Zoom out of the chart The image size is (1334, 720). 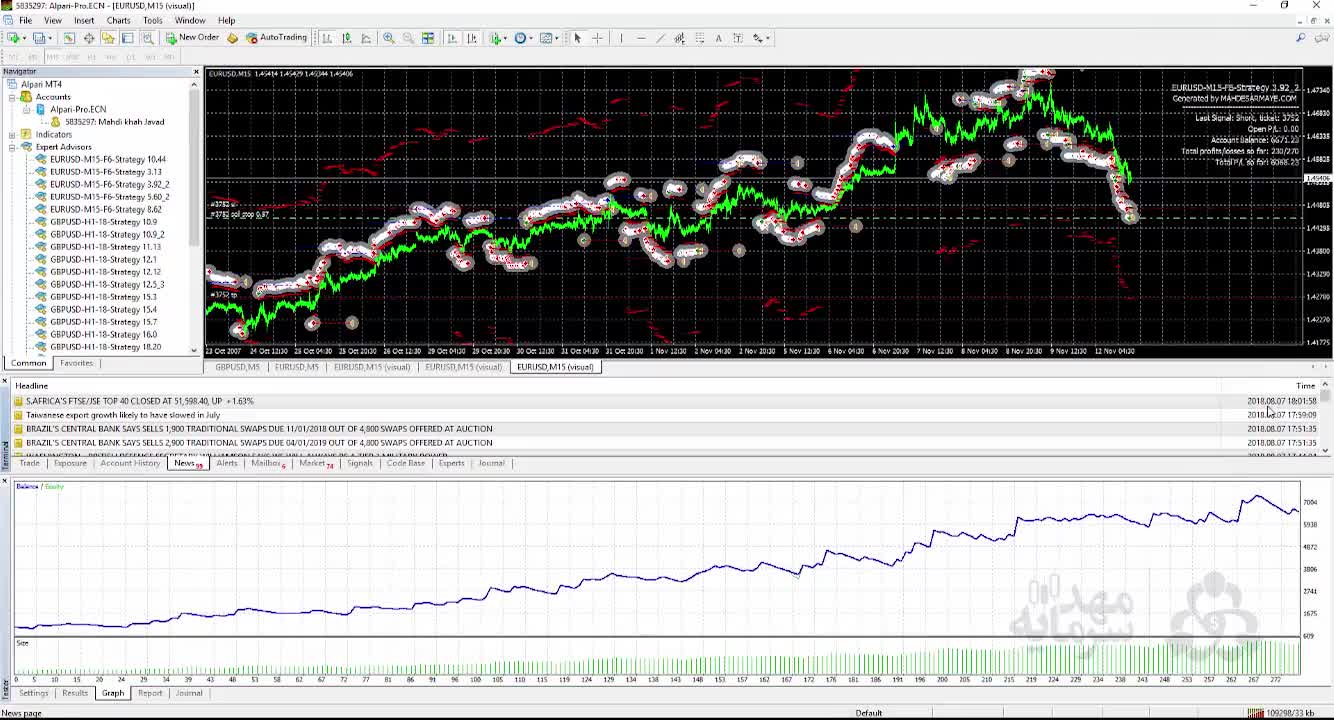[x=408, y=38]
